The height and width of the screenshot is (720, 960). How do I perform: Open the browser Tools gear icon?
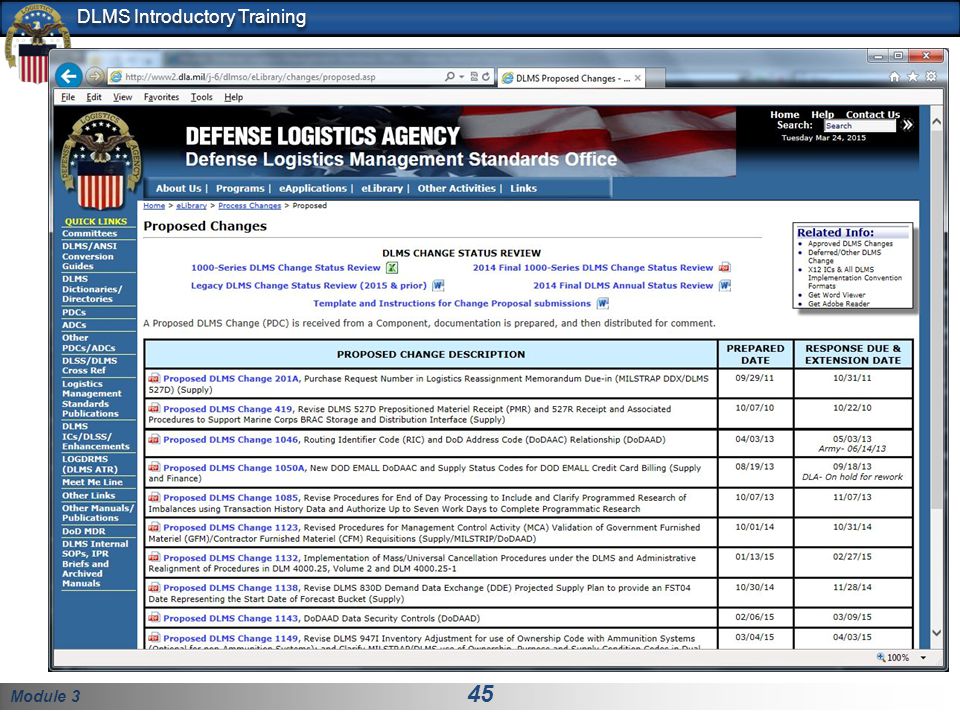click(x=931, y=77)
